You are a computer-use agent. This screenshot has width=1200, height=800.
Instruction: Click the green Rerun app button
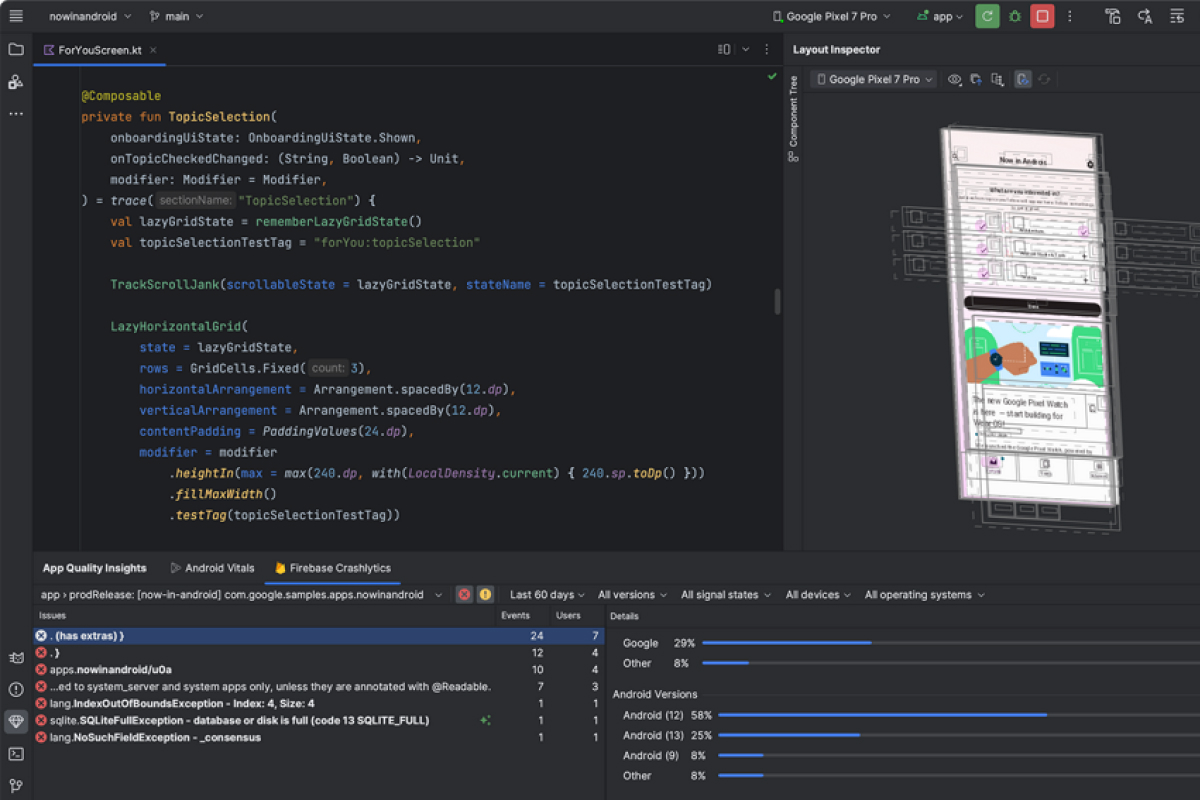click(x=987, y=16)
